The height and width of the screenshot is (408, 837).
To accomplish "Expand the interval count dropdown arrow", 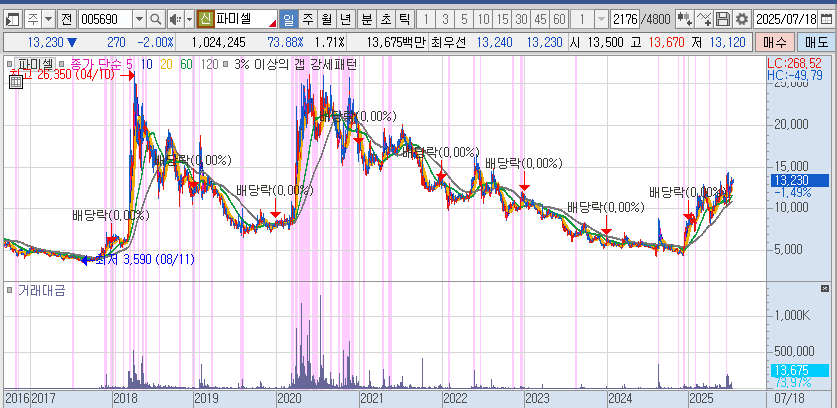I will click(x=600, y=19).
